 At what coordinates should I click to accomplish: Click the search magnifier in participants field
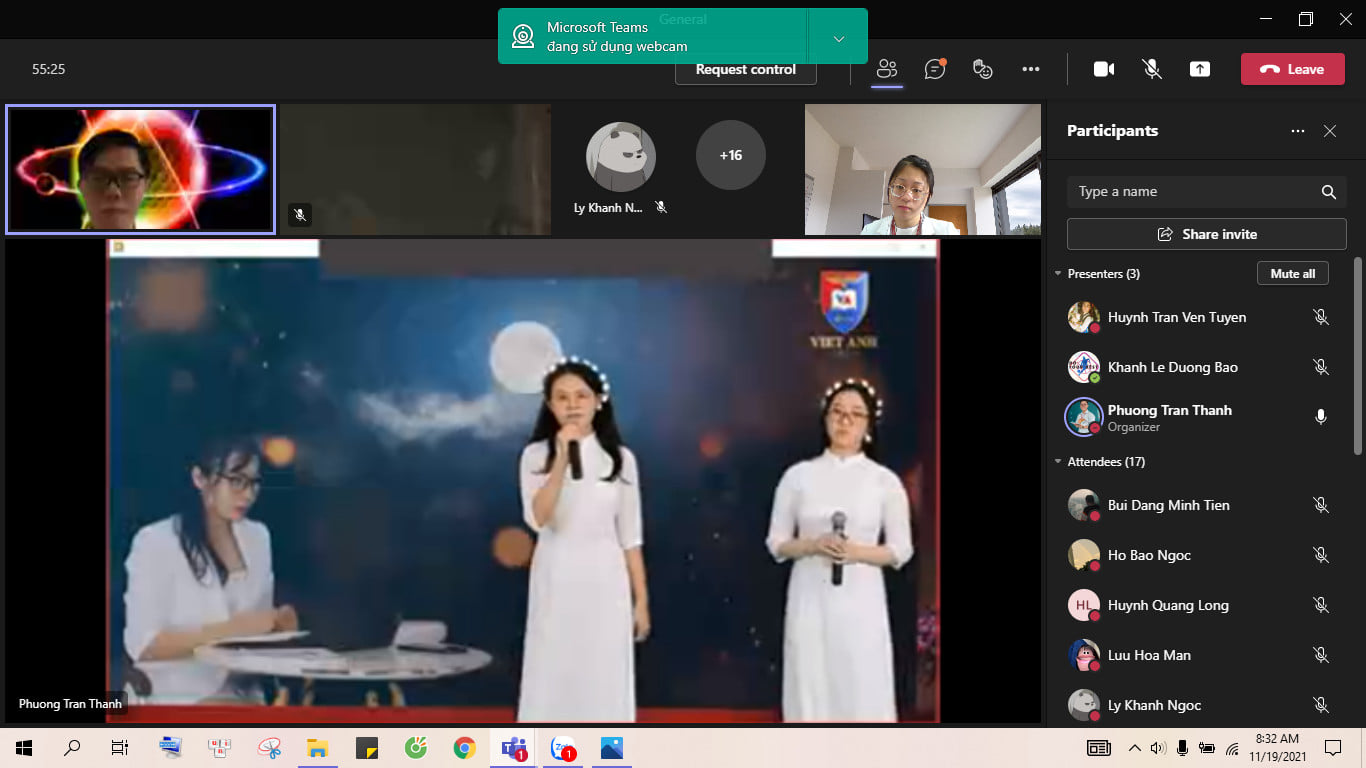click(1329, 192)
